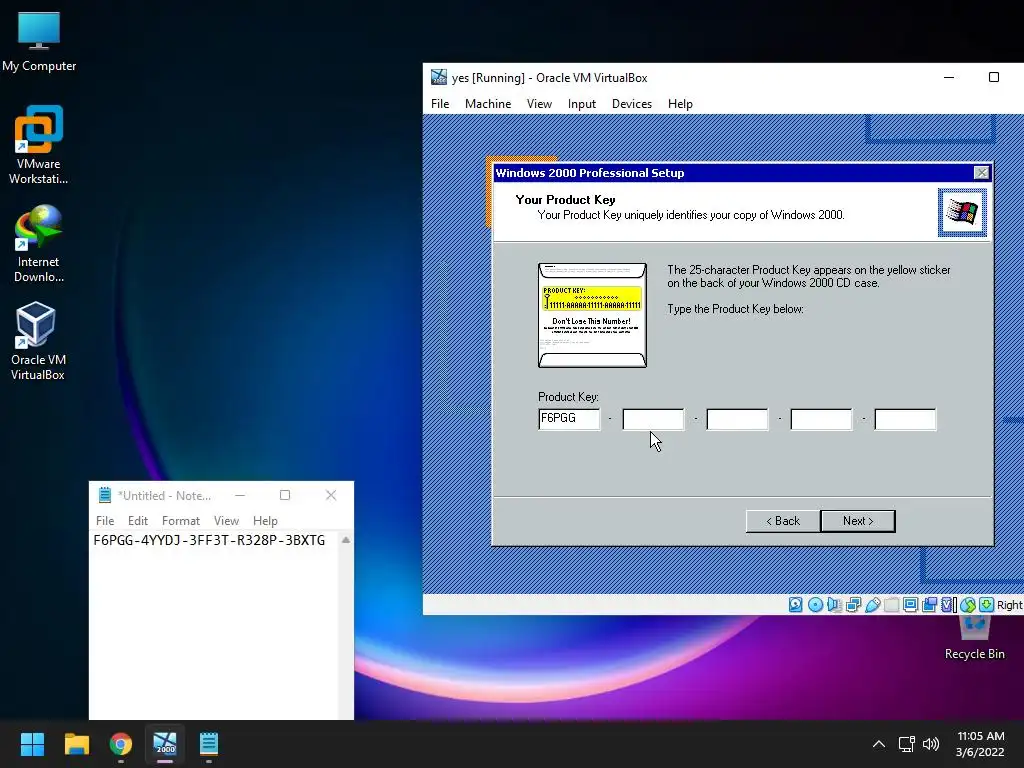Image resolution: width=1024 pixels, height=768 pixels.
Task: Open Notepad's Edit menu
Action: click(138, 520)
